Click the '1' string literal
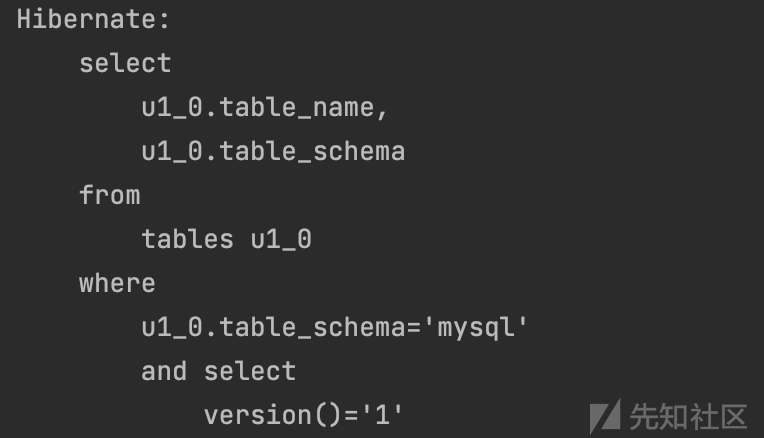 pyautogui.click(x=382, y=415)
